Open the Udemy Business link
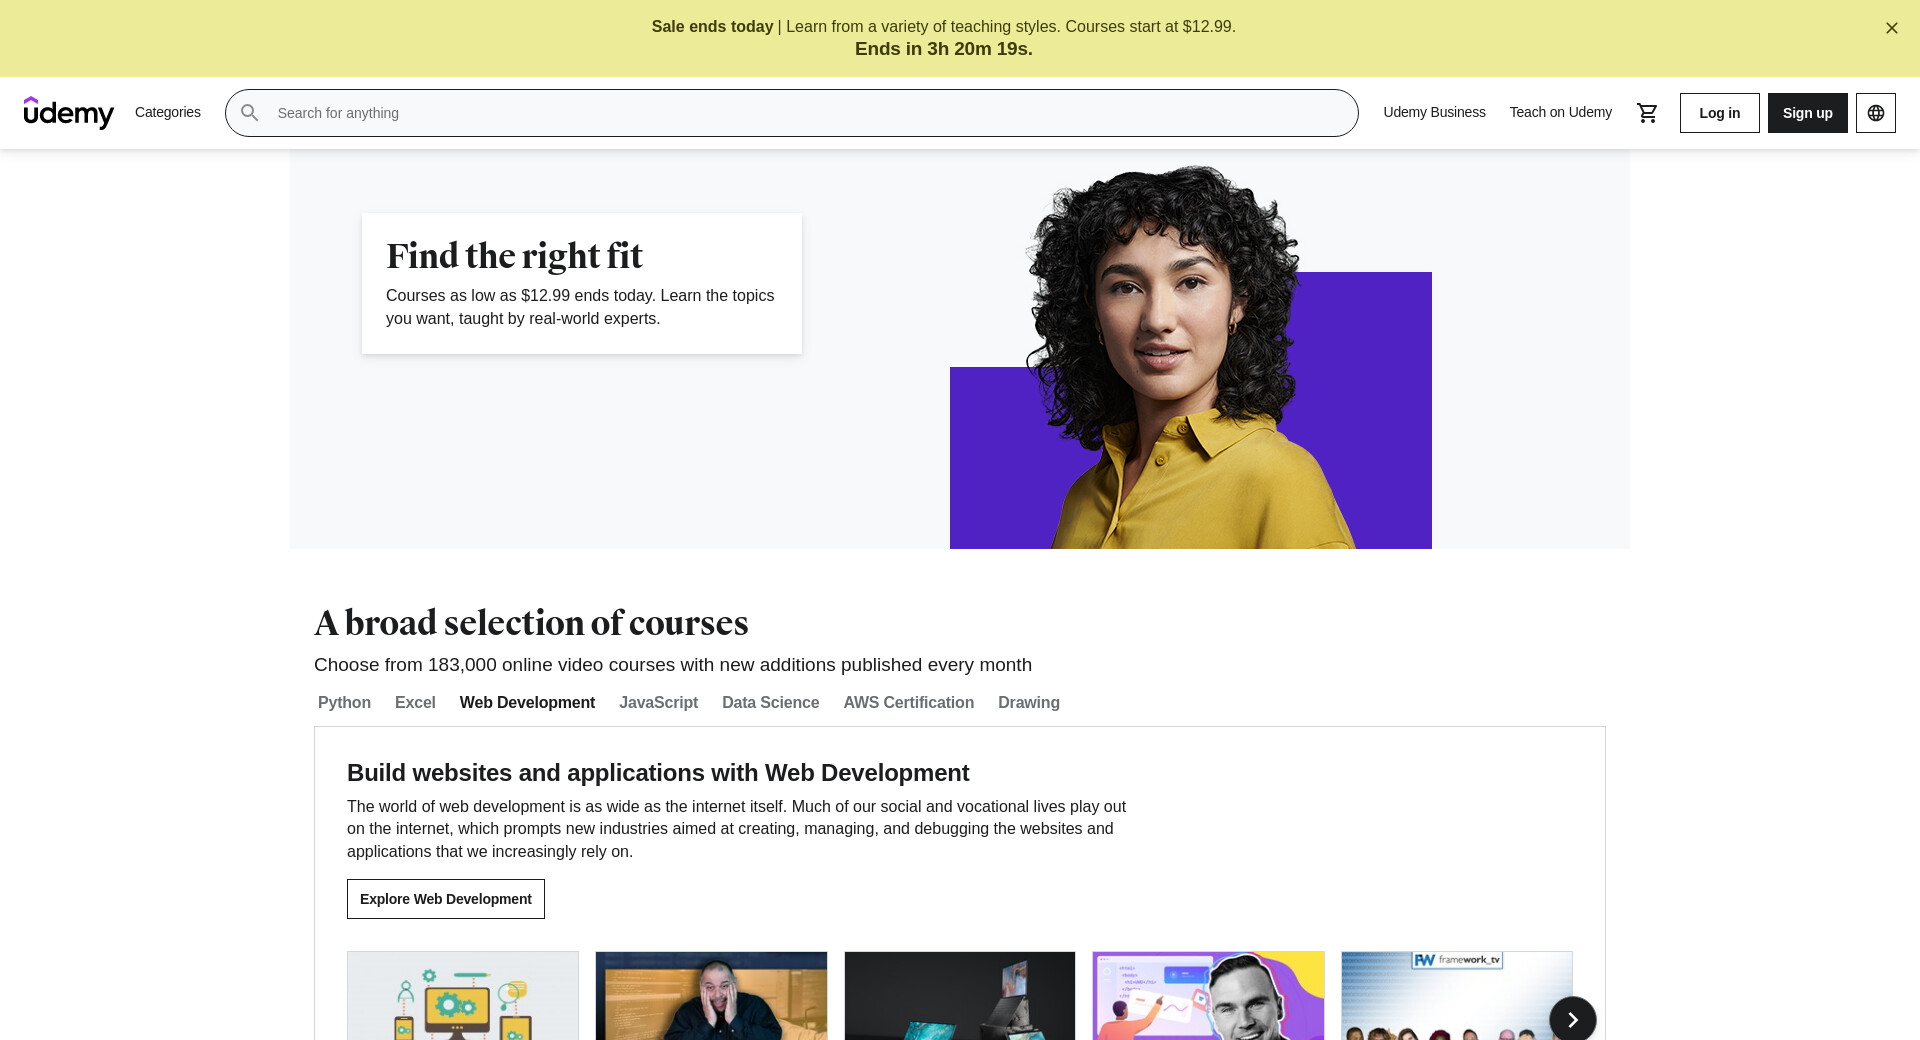Viewport: 1920px width, 1040px height. (x=1434, y=112)
